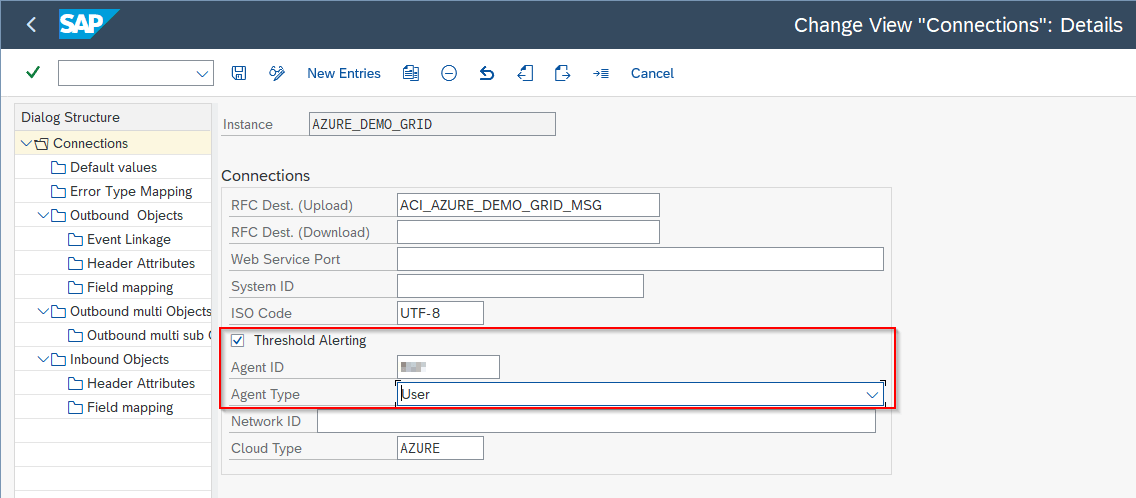Click the Delete minus-circle icon
This screenshot has width=1136, height=498.
449,73
